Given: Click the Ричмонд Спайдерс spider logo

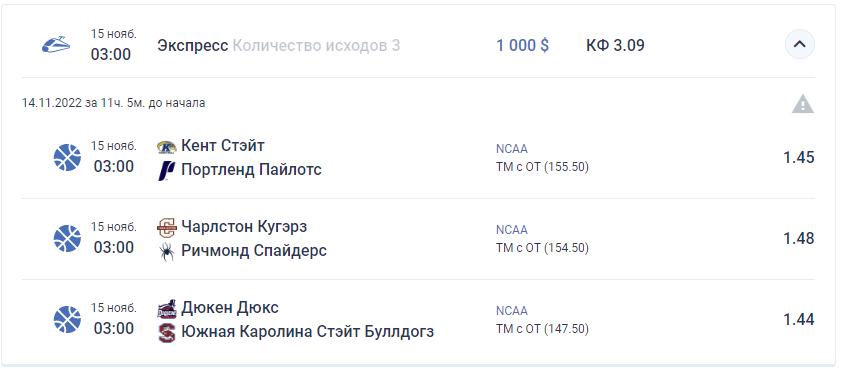Looking at the screenshot, I should click(x=167, y=252).
